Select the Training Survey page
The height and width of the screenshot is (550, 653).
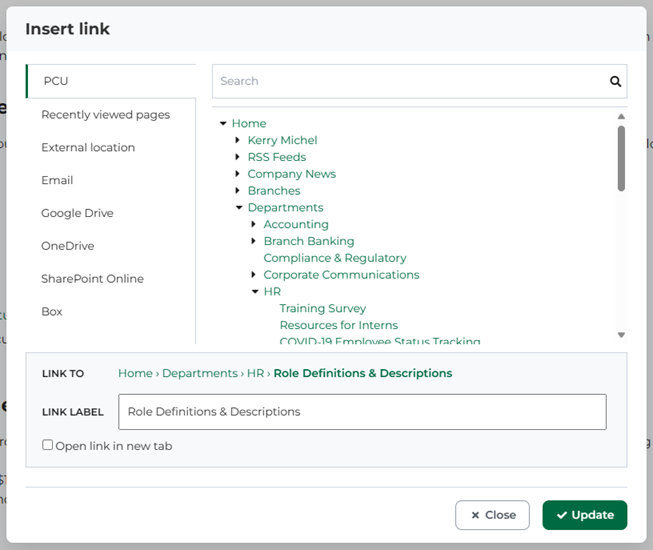pyautogui.click(x=323, y=309)
